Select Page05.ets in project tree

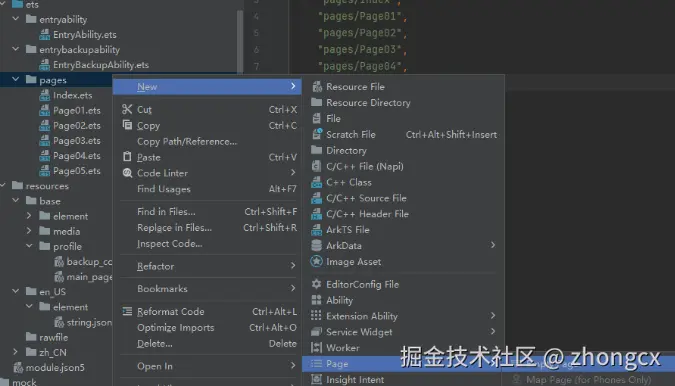coord(77,170)
